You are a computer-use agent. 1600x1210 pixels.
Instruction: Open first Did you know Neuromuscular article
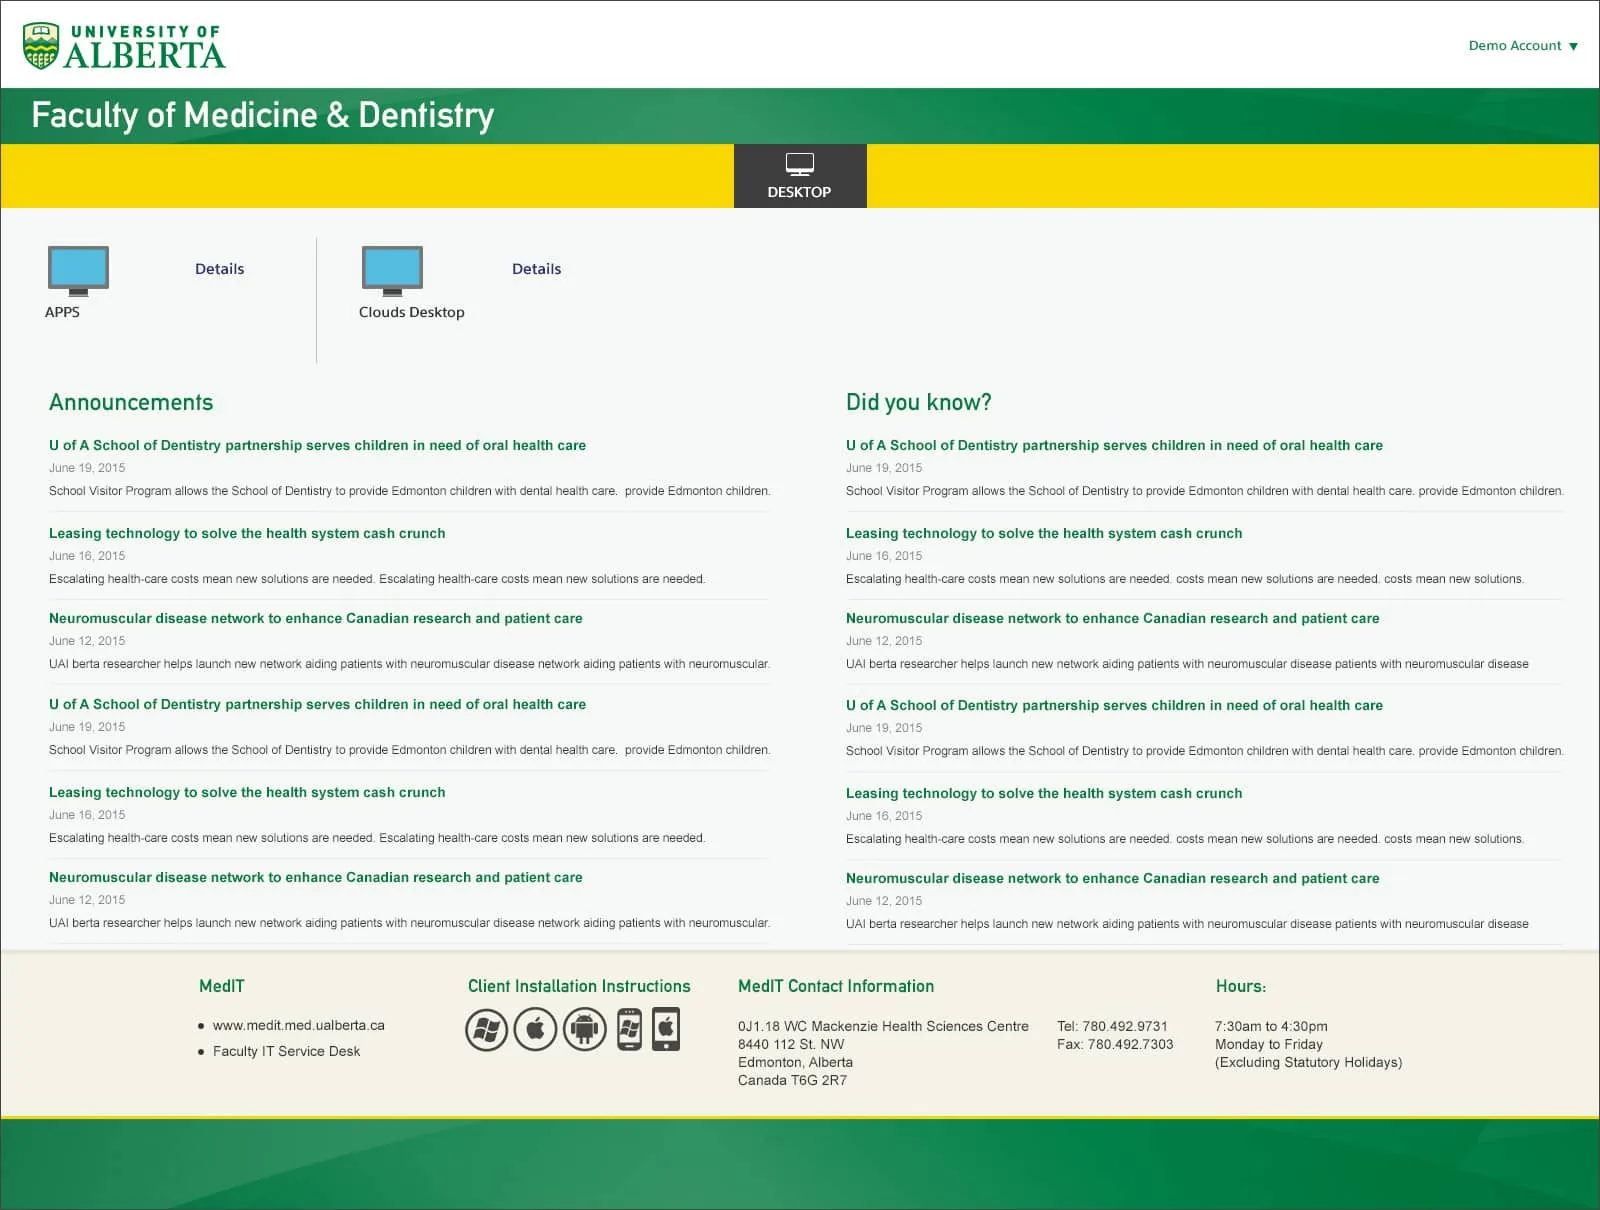pos(1112,619)
